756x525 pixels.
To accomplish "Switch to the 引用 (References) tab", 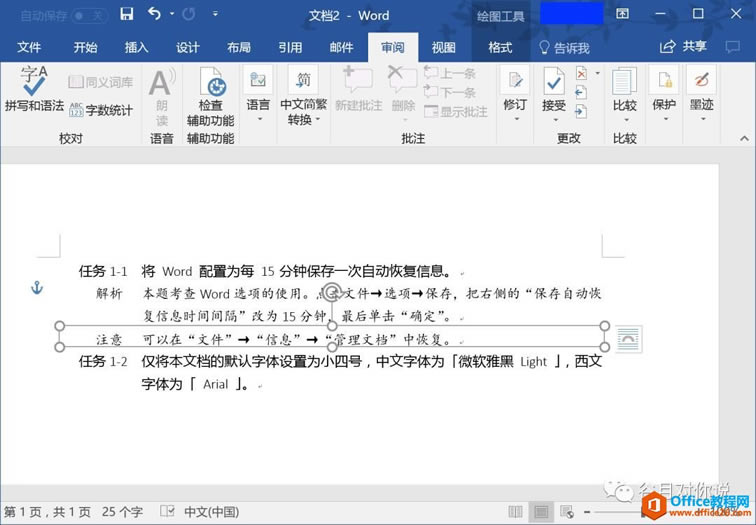I will point(290,47).
